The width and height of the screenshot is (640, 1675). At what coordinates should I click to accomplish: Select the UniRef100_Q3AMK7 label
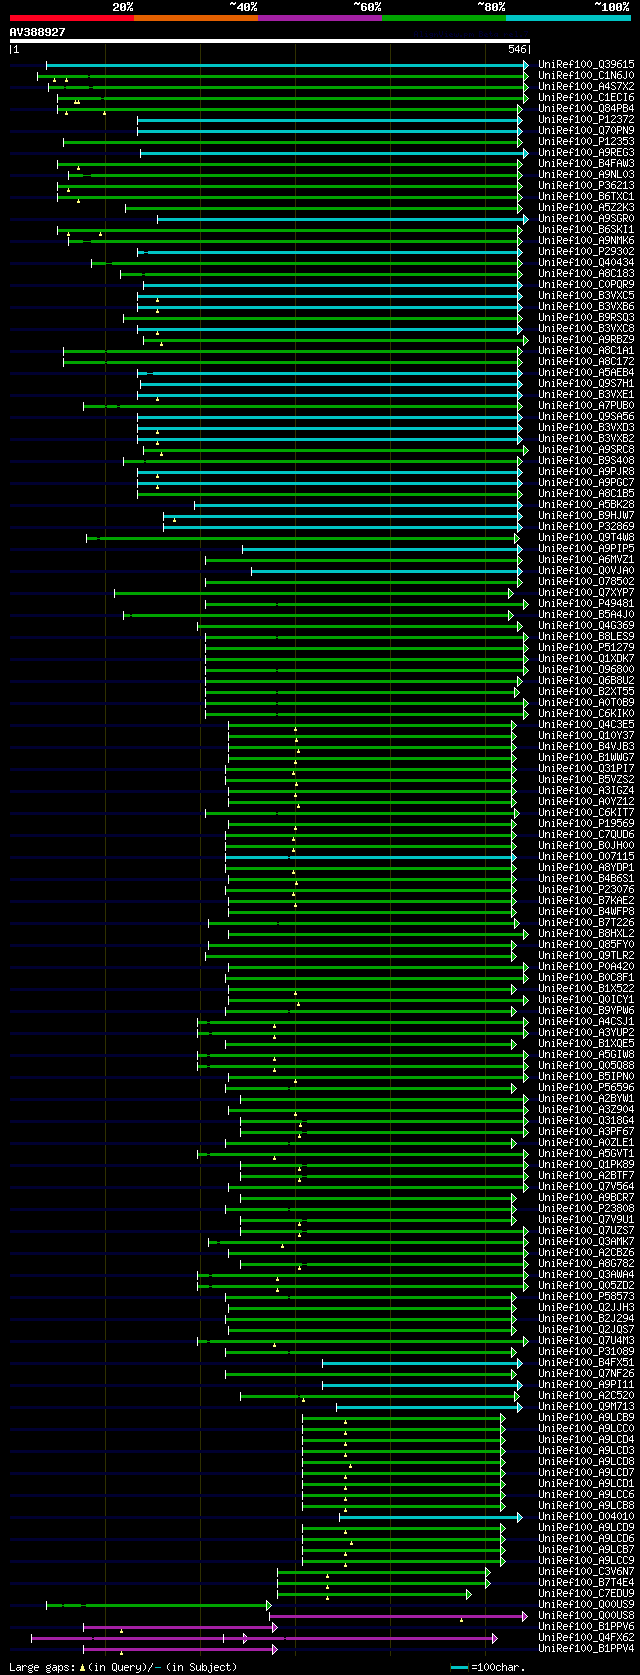[586, 1241]
